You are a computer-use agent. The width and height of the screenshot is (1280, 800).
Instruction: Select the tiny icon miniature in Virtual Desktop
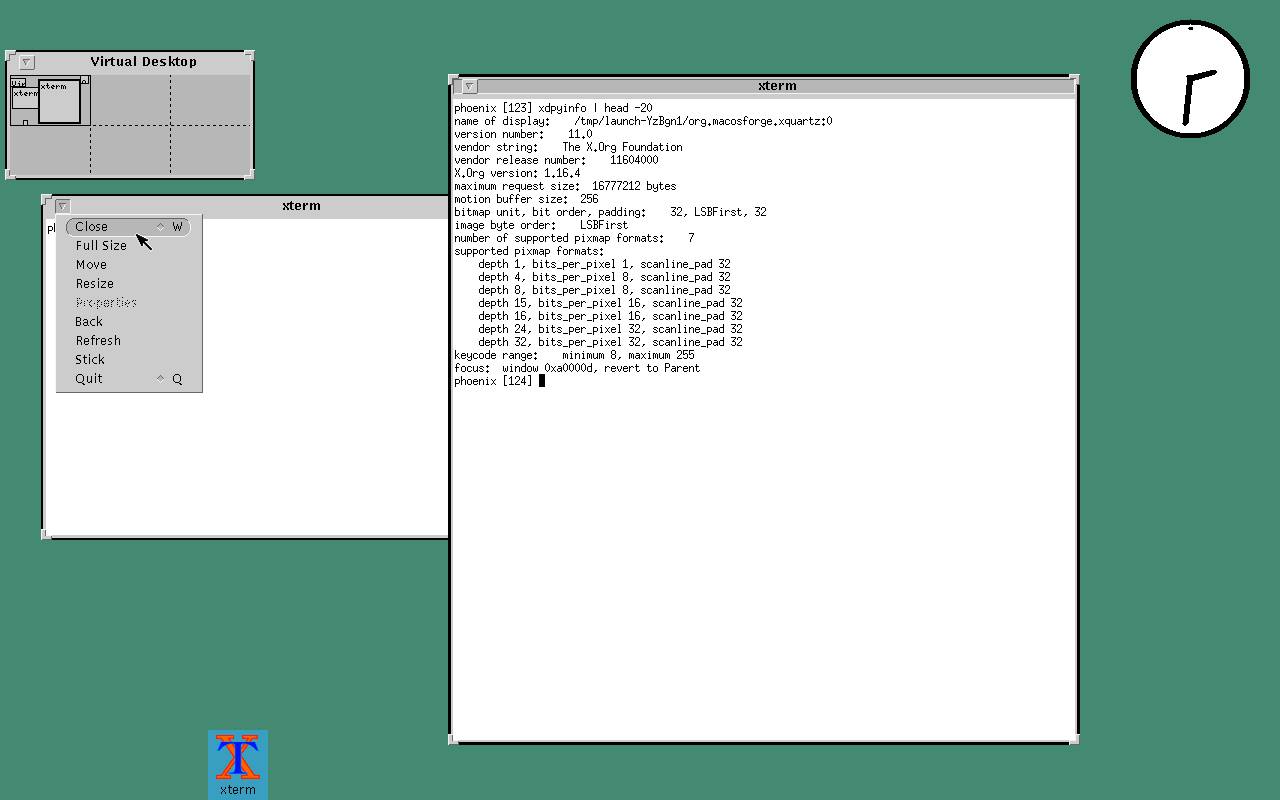[25, 123]
